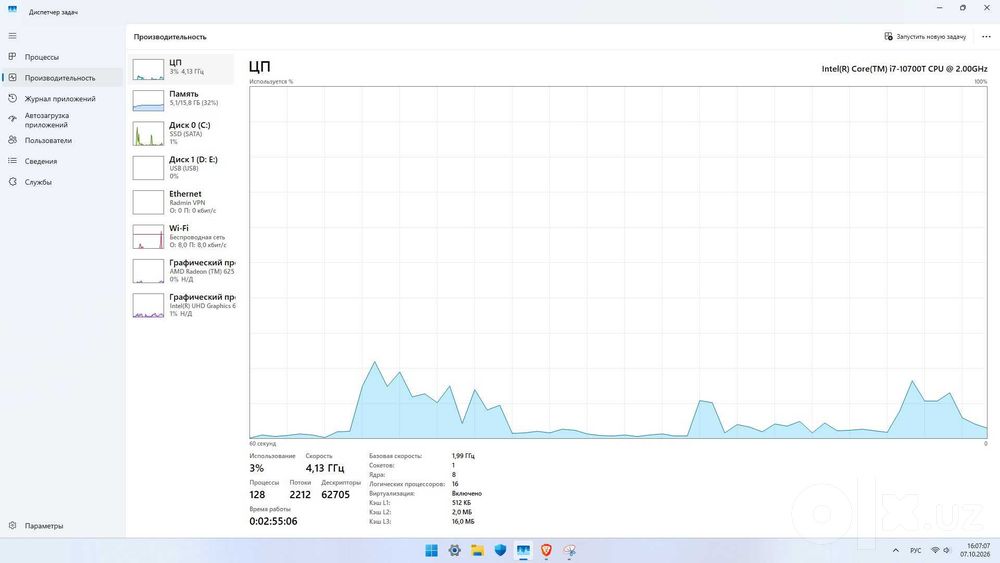This screenshot has width=1000, height=563.
Task: Click the 3% usage value
Action: coord(256,468)
